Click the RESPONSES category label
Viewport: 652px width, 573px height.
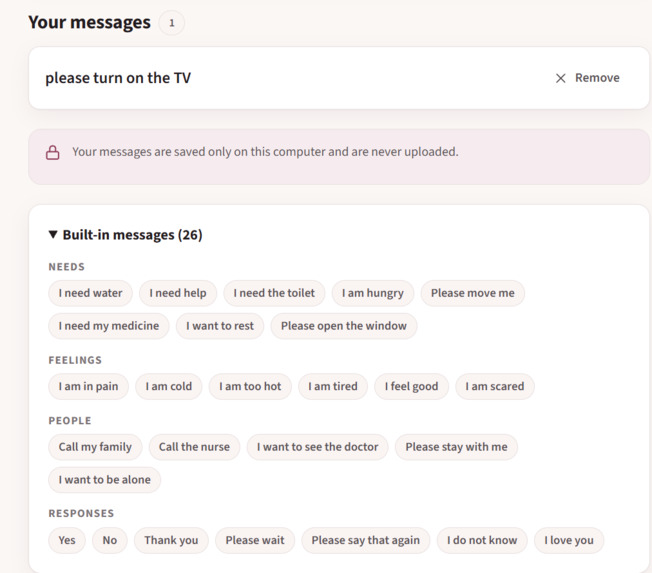click(81, 514)
